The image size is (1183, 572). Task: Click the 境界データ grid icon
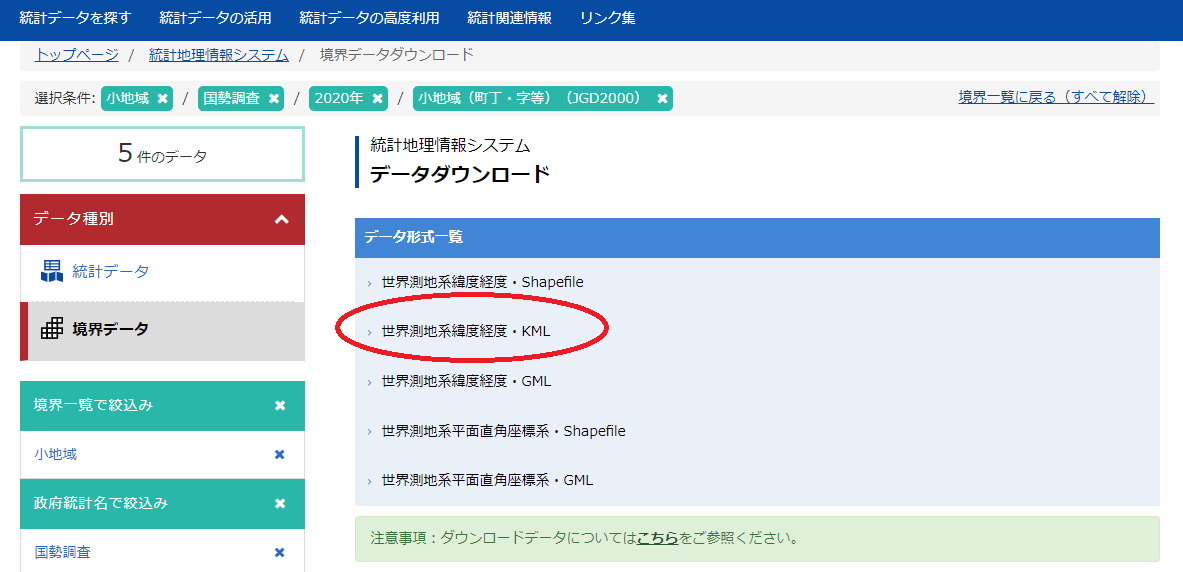51,329
